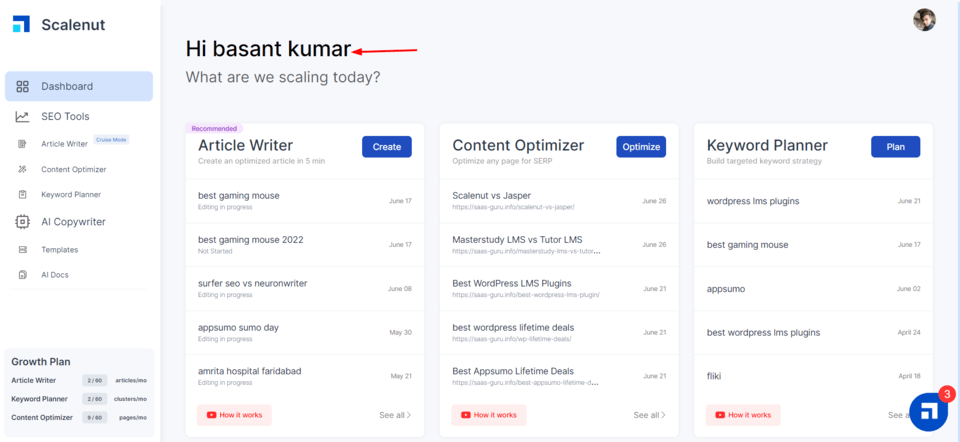
Task: Open the 'best gaming mouse 2022' article
Action: pos(251,240)
